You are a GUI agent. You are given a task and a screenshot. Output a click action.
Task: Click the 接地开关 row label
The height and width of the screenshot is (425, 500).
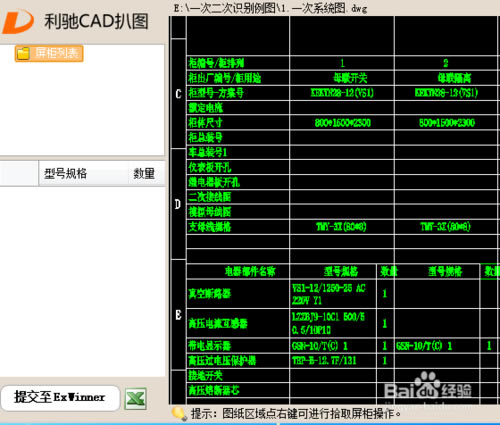pos(205,375)
